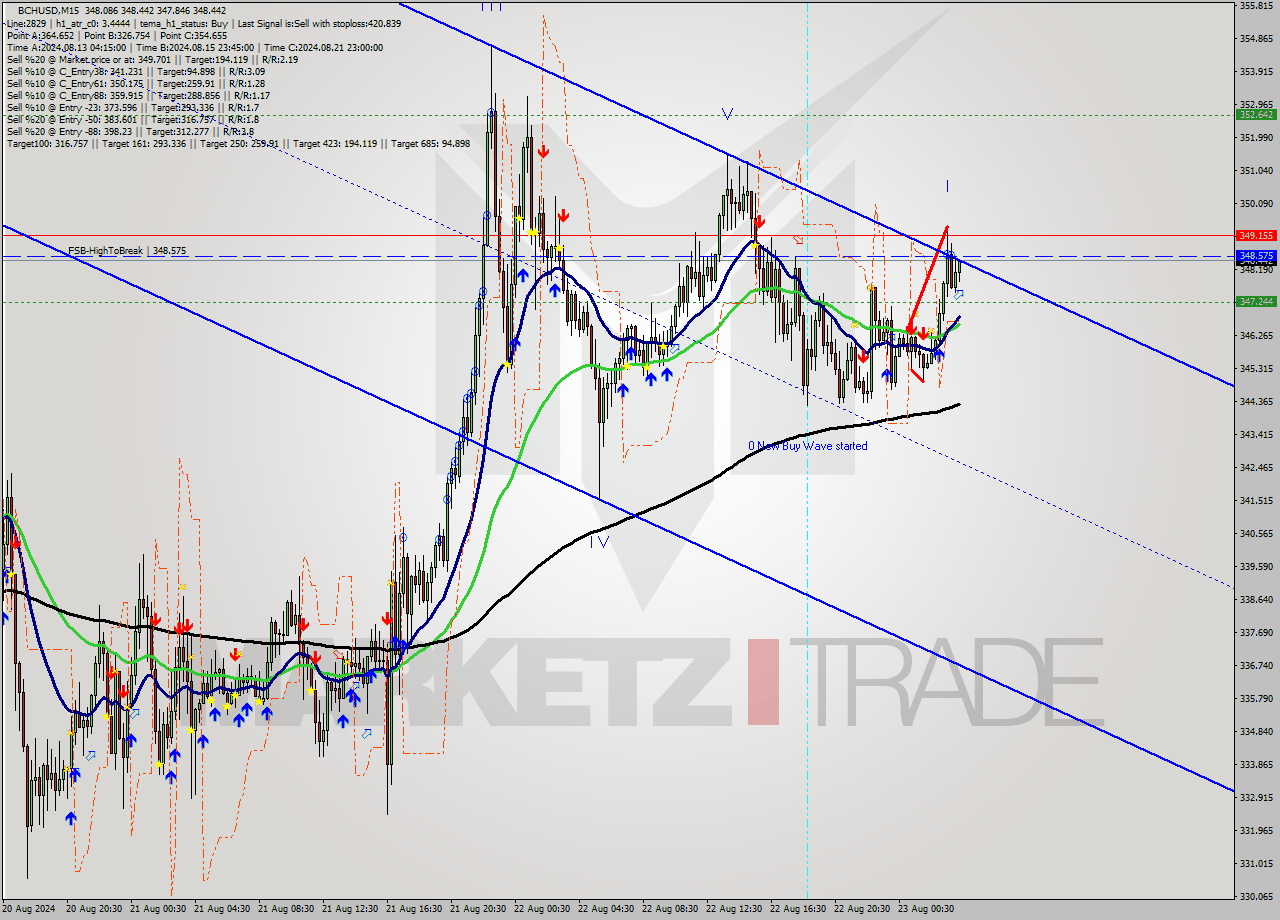1280x920 pixels.
Task: Click the '0 New Buy Wave started' annotation
Action: [x=808, y=445]
